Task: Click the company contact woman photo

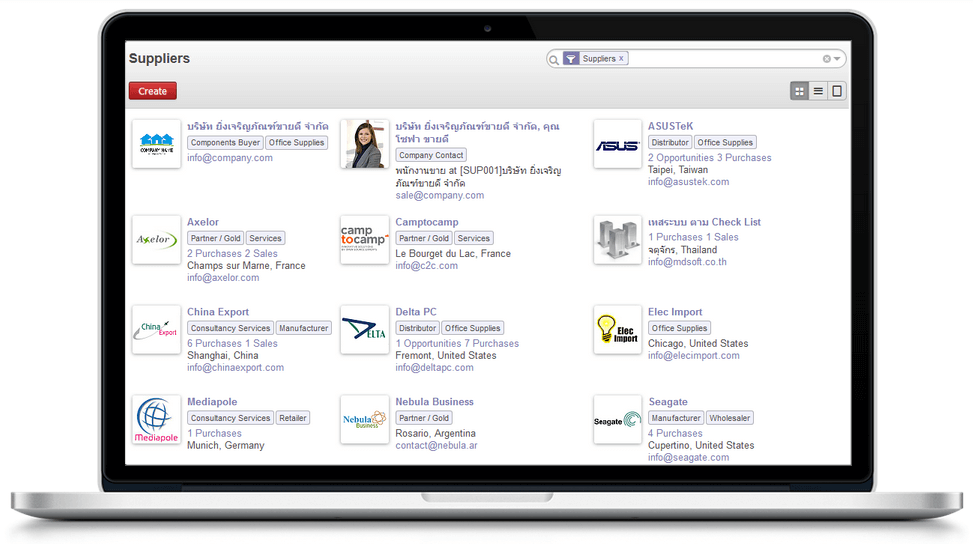Action: tap(365, 144)
